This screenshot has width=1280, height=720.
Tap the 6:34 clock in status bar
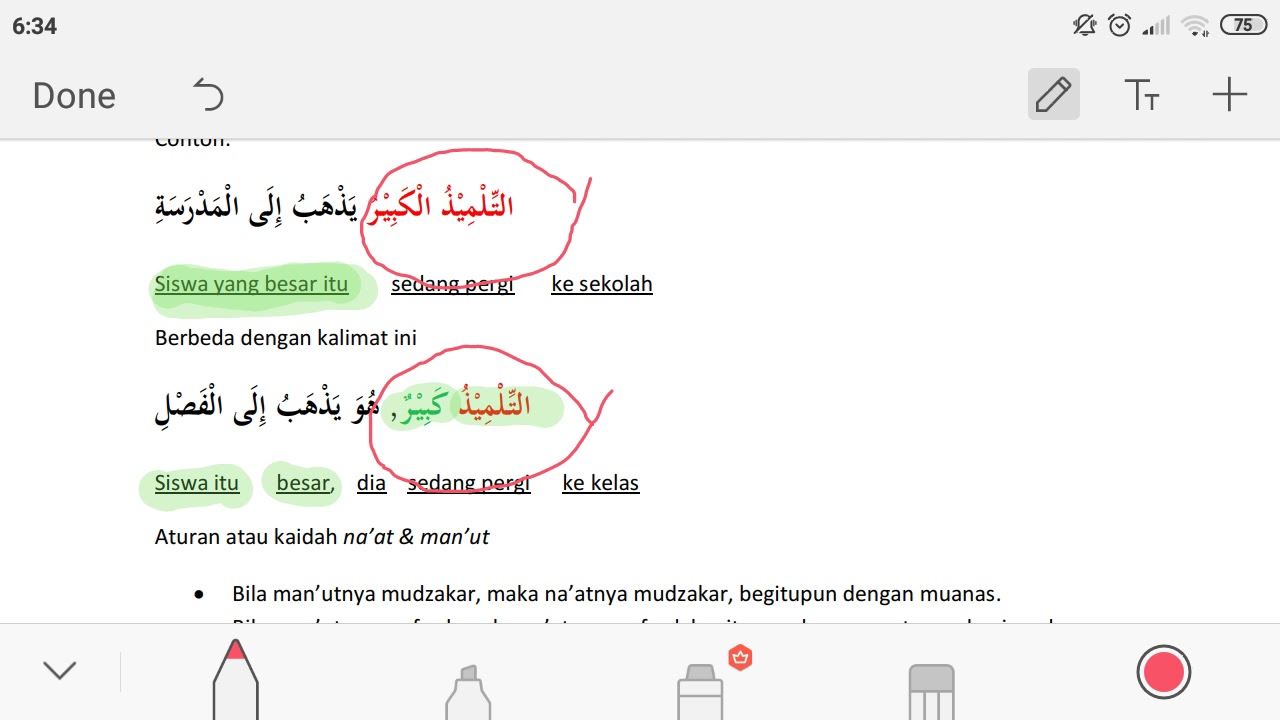35,26
